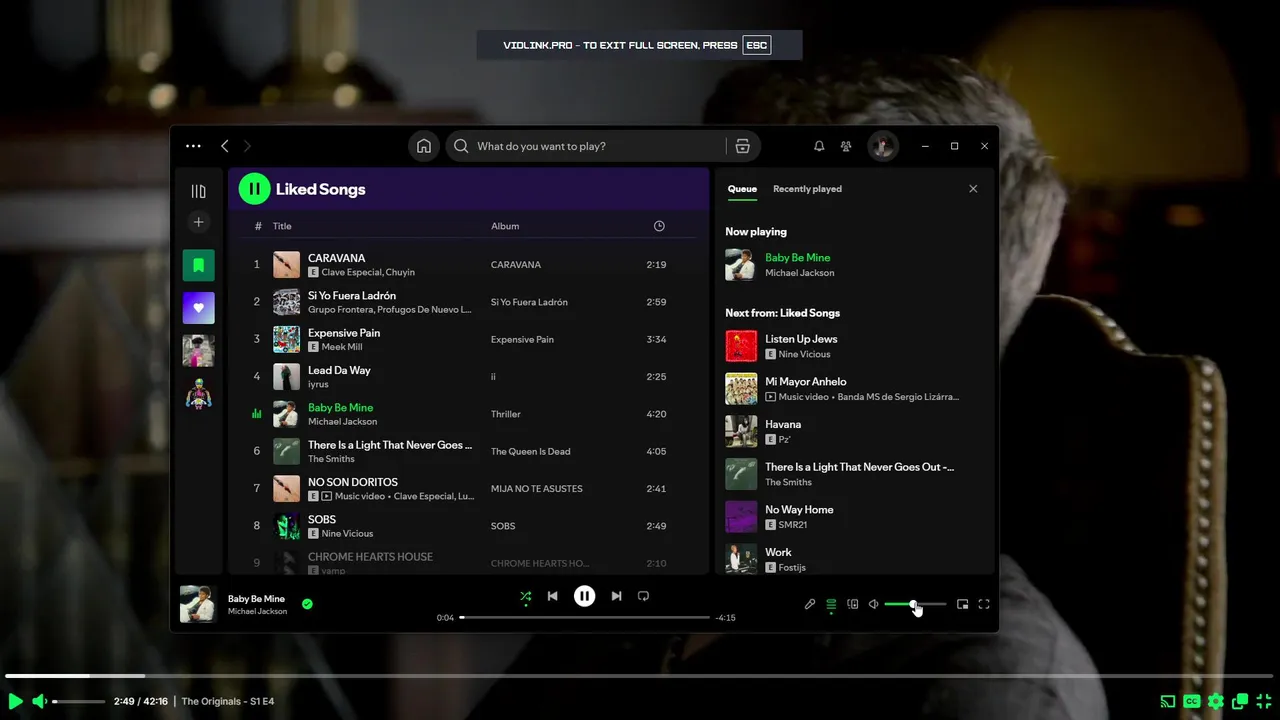Close the Queue panel
Viewport: 1280px width, 720px height.
click(973, 189)
